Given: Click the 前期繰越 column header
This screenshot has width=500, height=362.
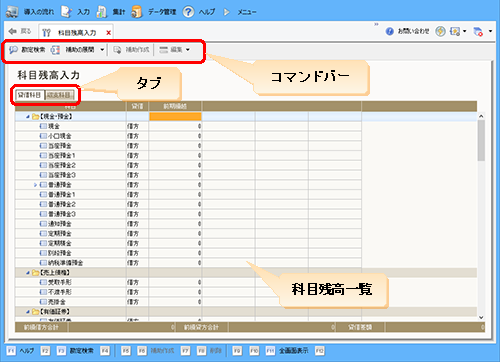Looking at the screenshot, I should tap(175, 106).
